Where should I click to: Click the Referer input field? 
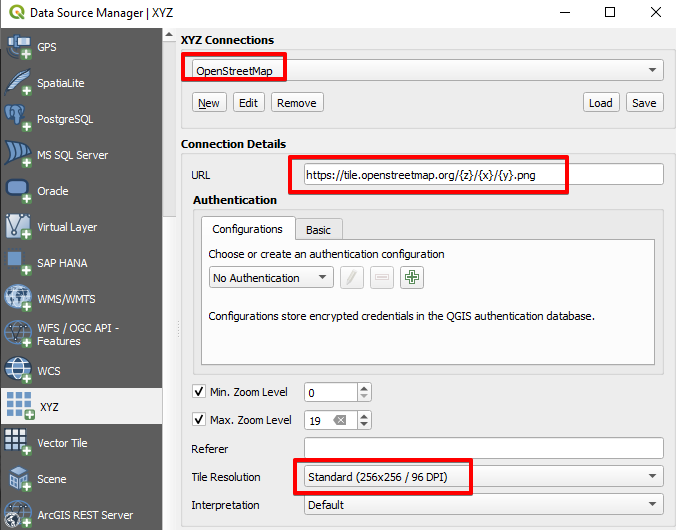(483, 448)
